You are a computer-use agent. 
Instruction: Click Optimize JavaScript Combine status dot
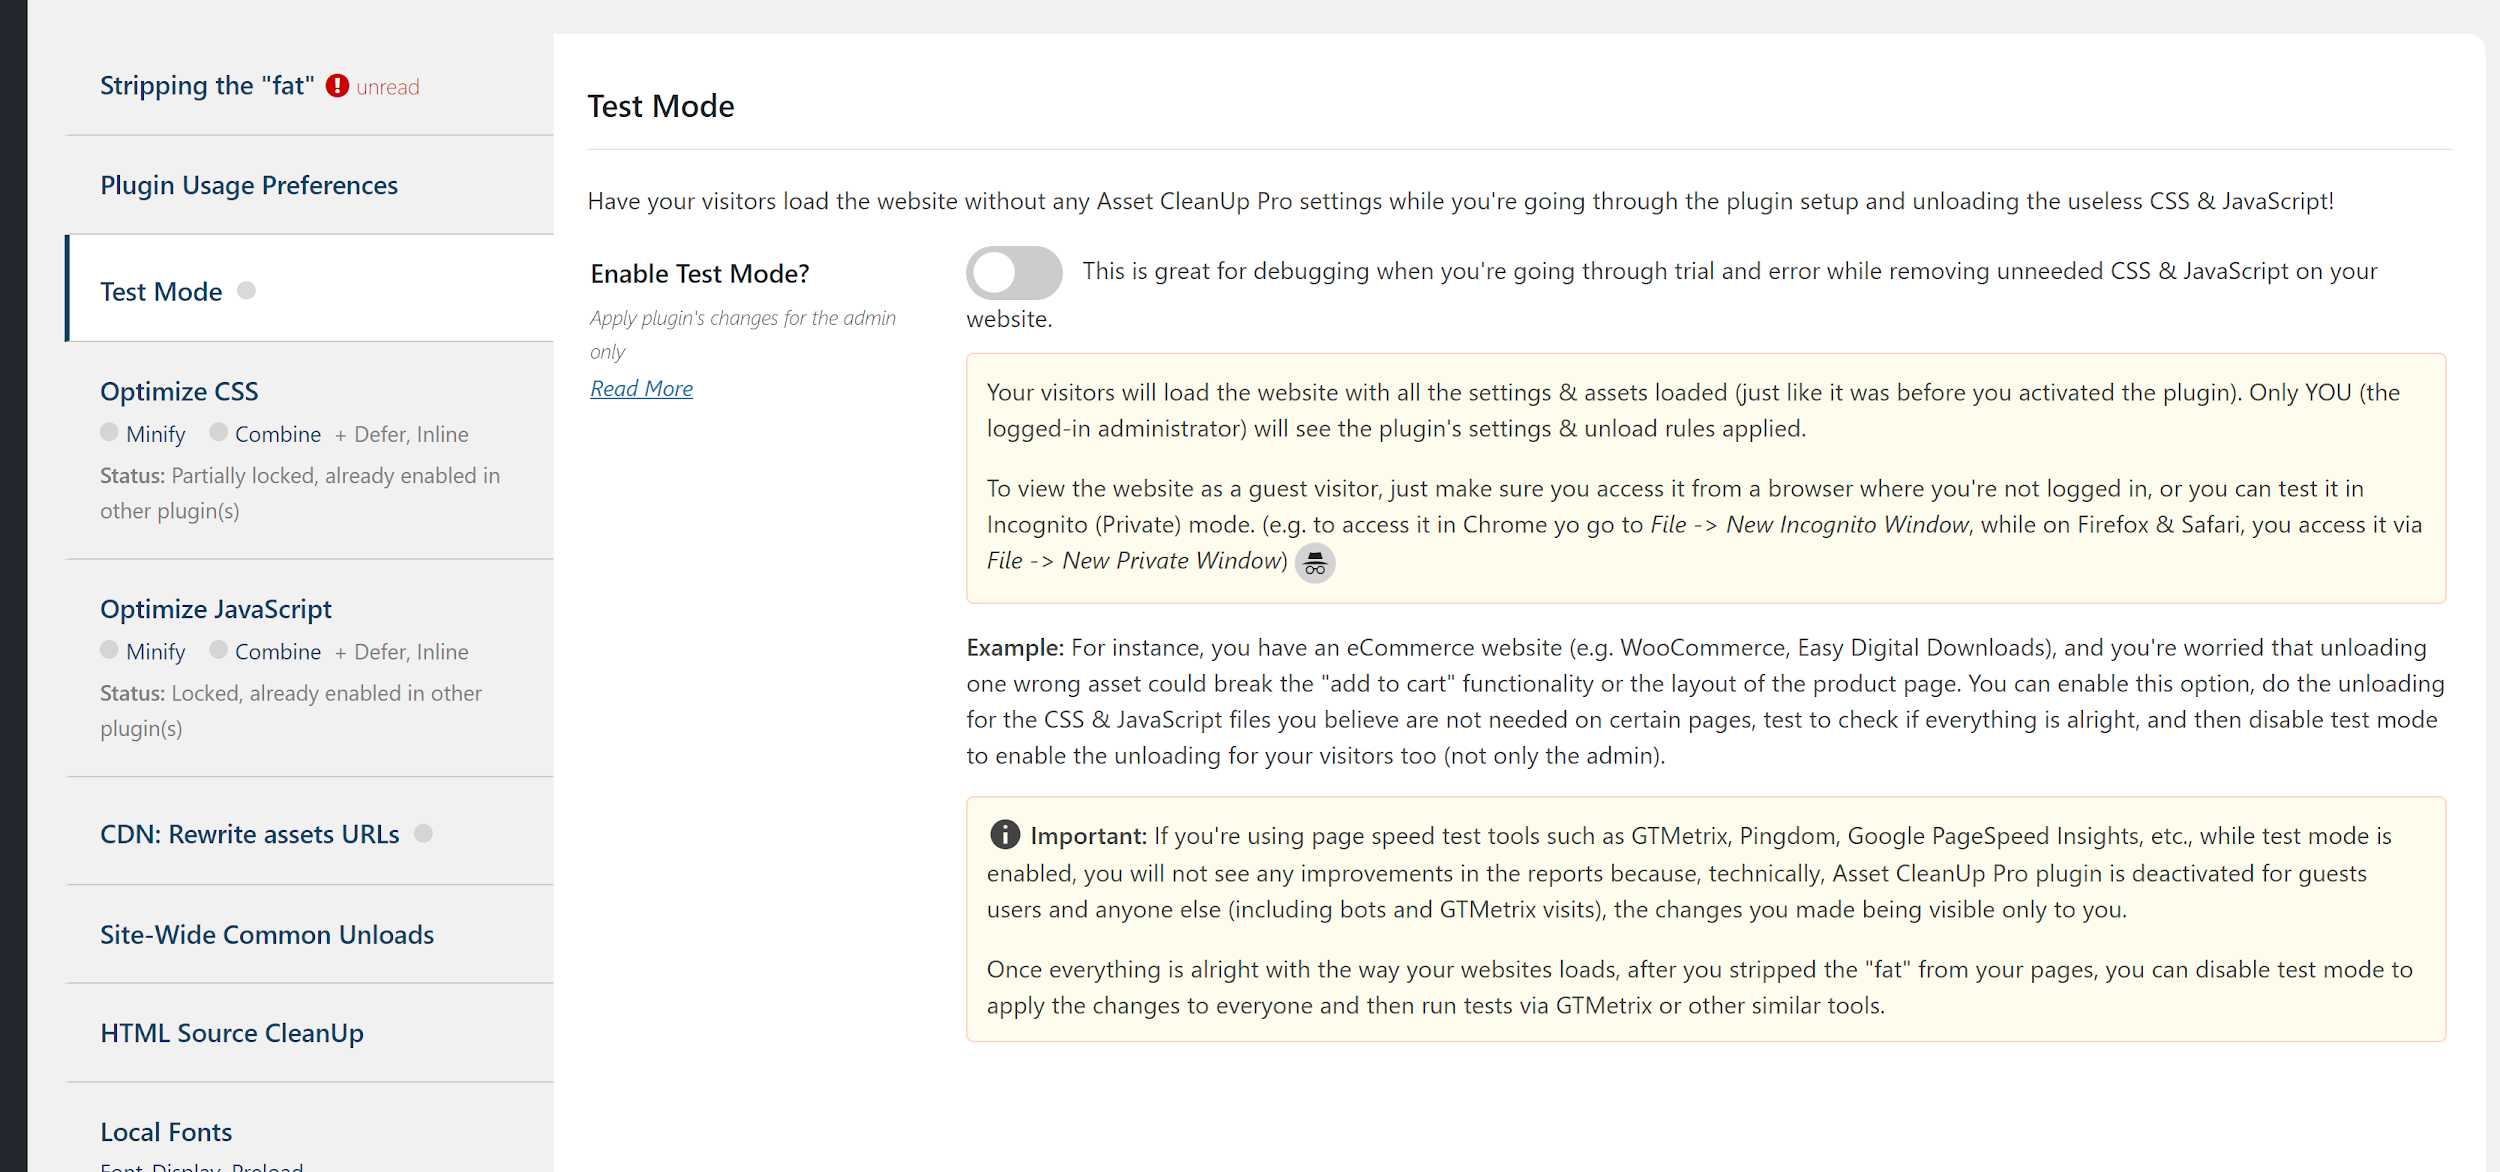click(219, 650)
